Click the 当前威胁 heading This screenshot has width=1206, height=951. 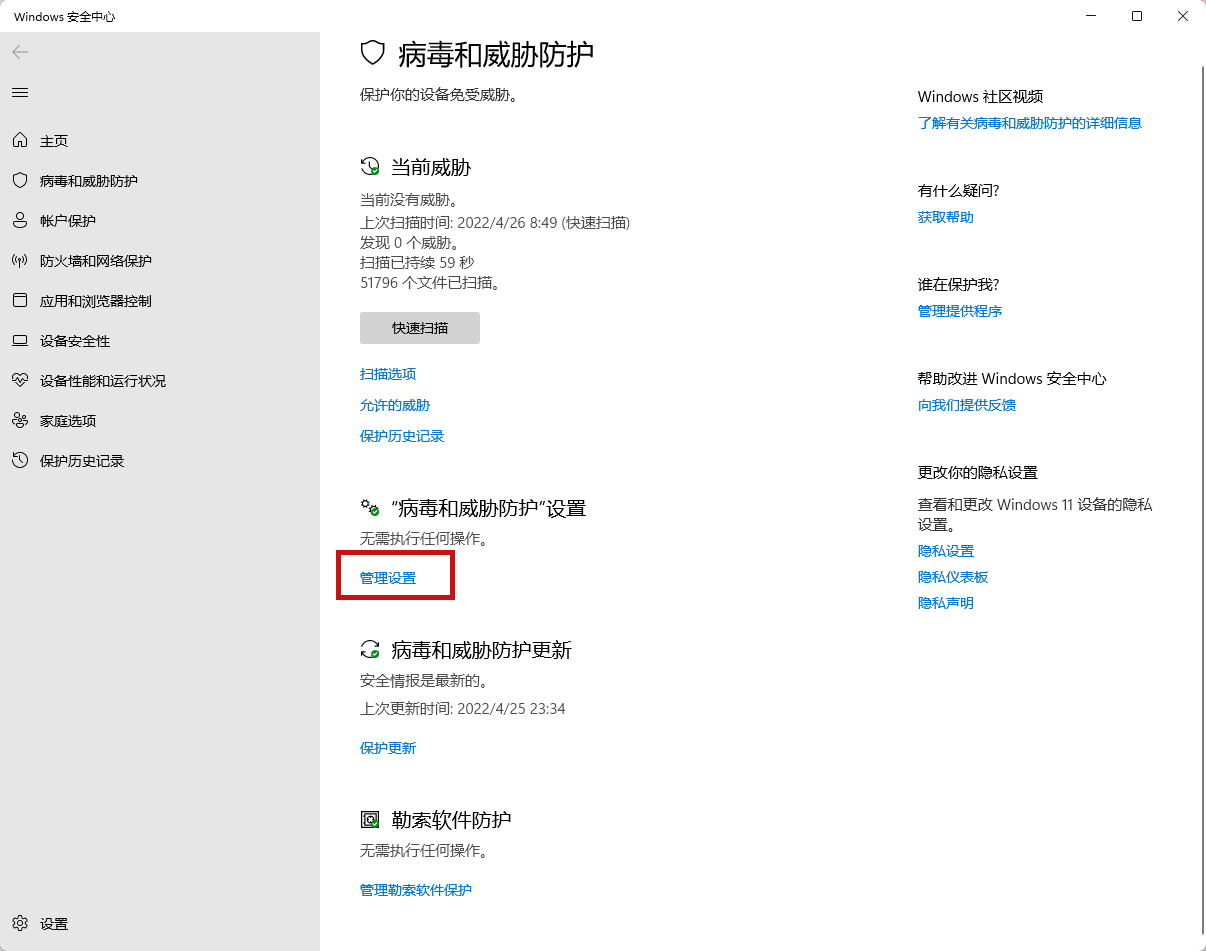click(431, 167)
